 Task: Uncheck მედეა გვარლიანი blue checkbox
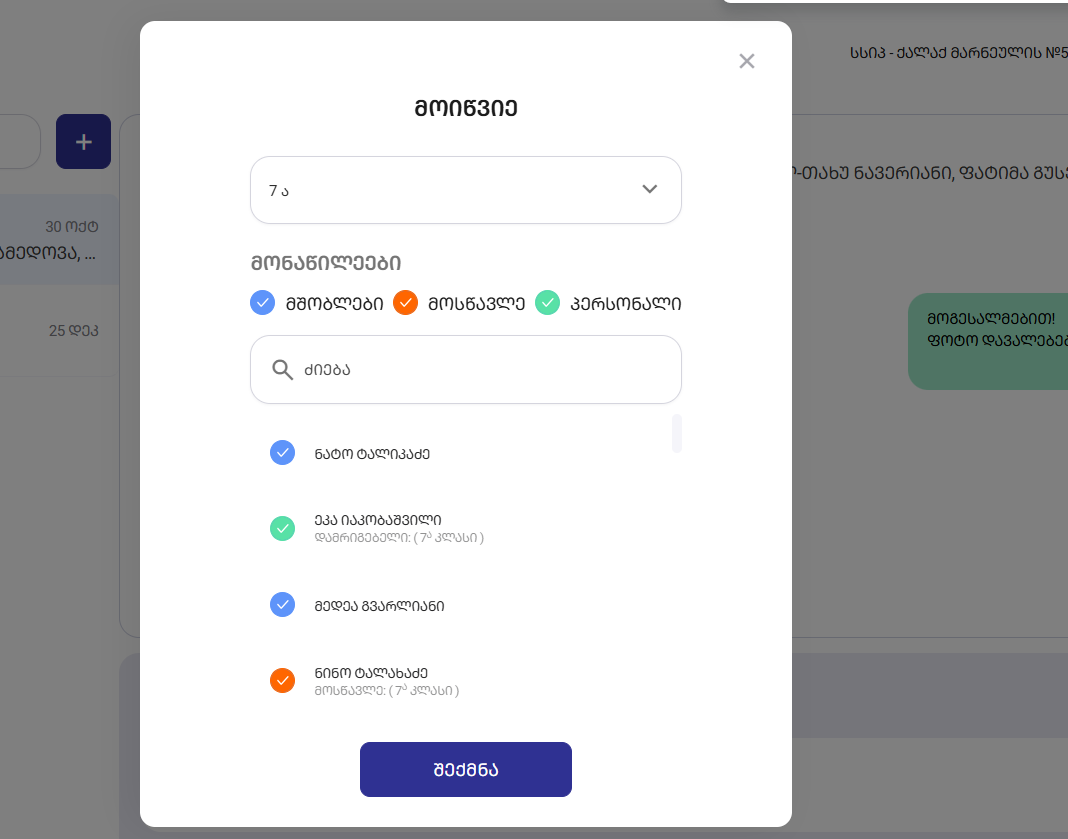pos(283,605)
